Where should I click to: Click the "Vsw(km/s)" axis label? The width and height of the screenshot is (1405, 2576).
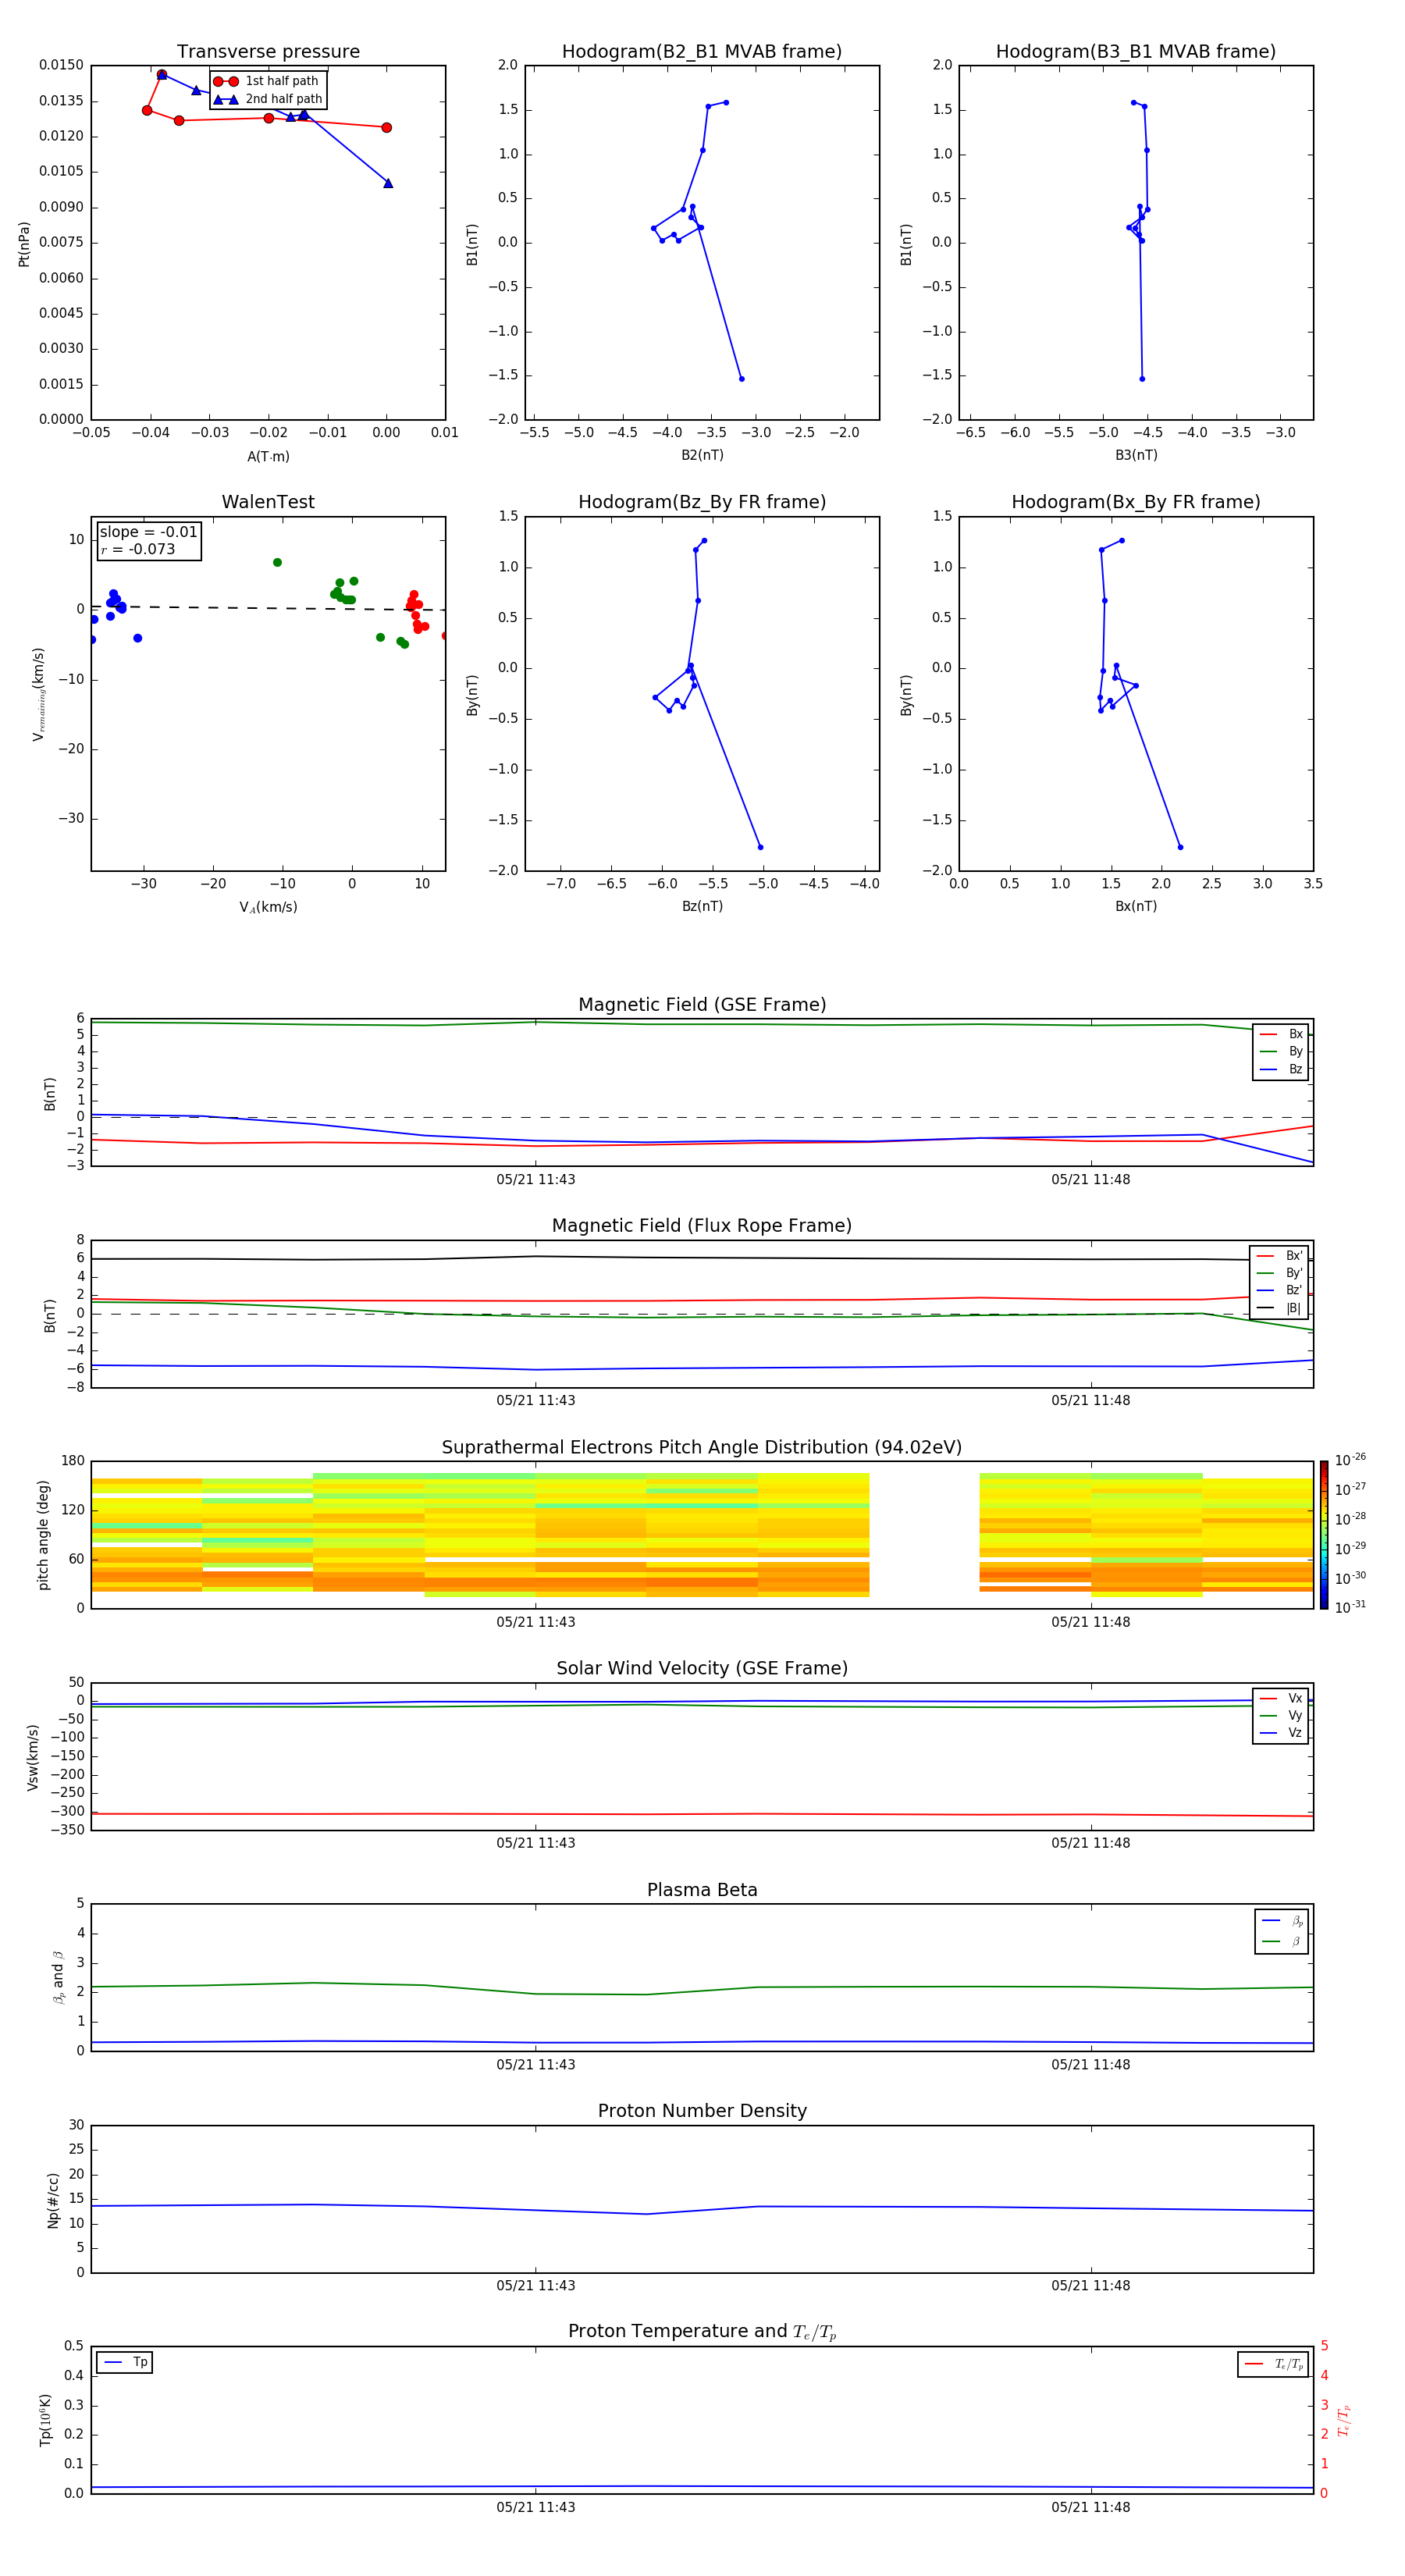click(33, 1757)
